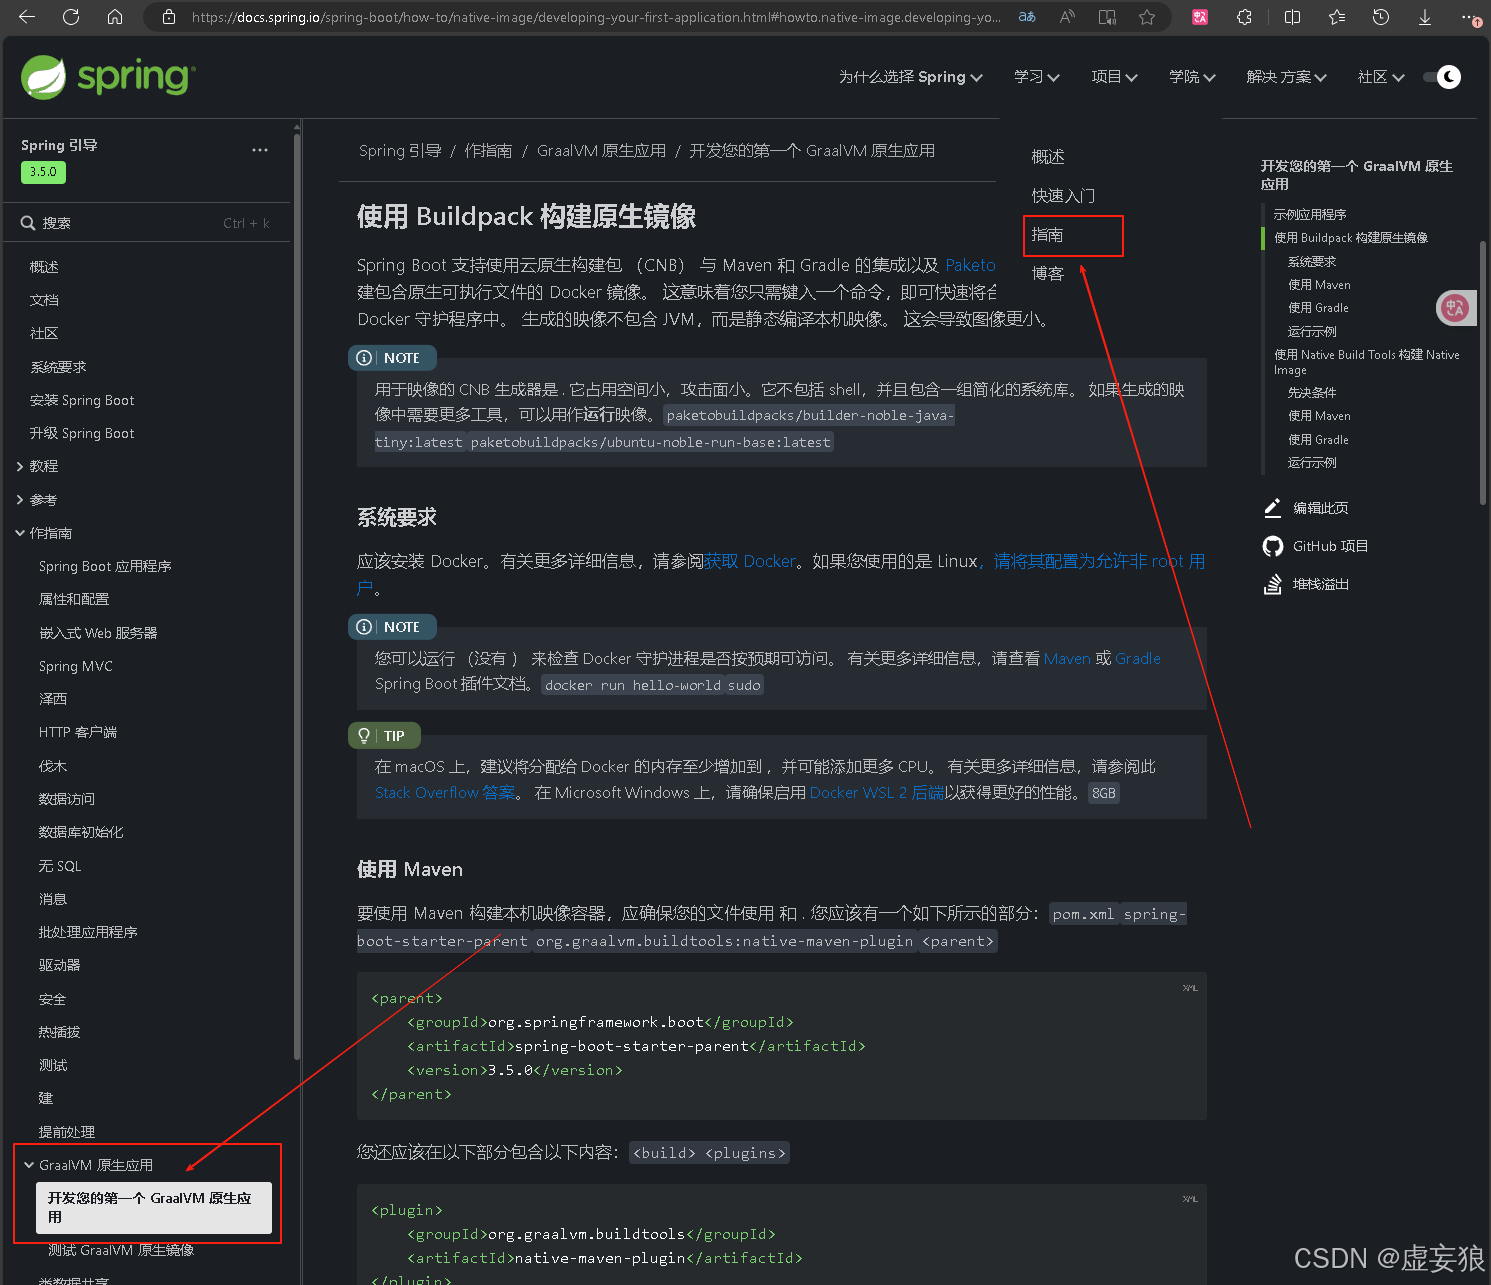Click the 堆栈溢出 Stack Overflow icon
The image size is (1491, 1285).
click(1272, 584)
